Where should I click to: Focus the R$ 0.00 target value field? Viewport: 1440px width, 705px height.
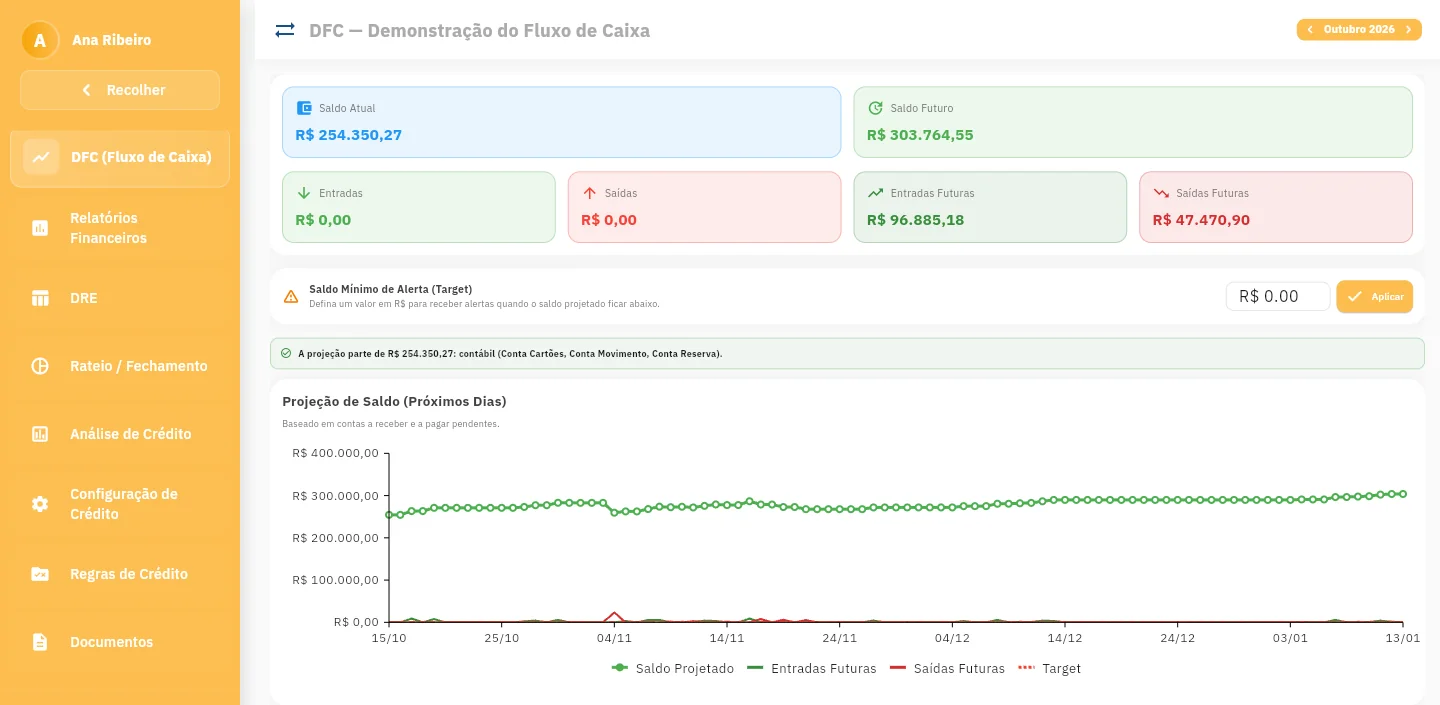[x=1278, y=296]
